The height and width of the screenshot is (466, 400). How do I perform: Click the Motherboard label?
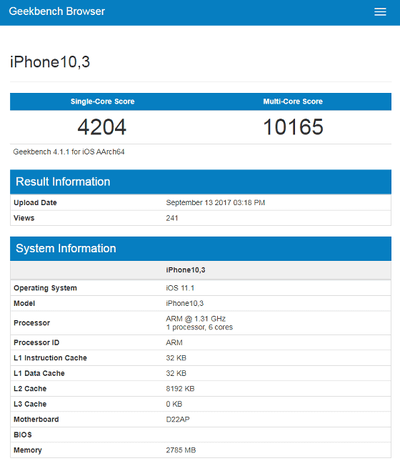36,419
